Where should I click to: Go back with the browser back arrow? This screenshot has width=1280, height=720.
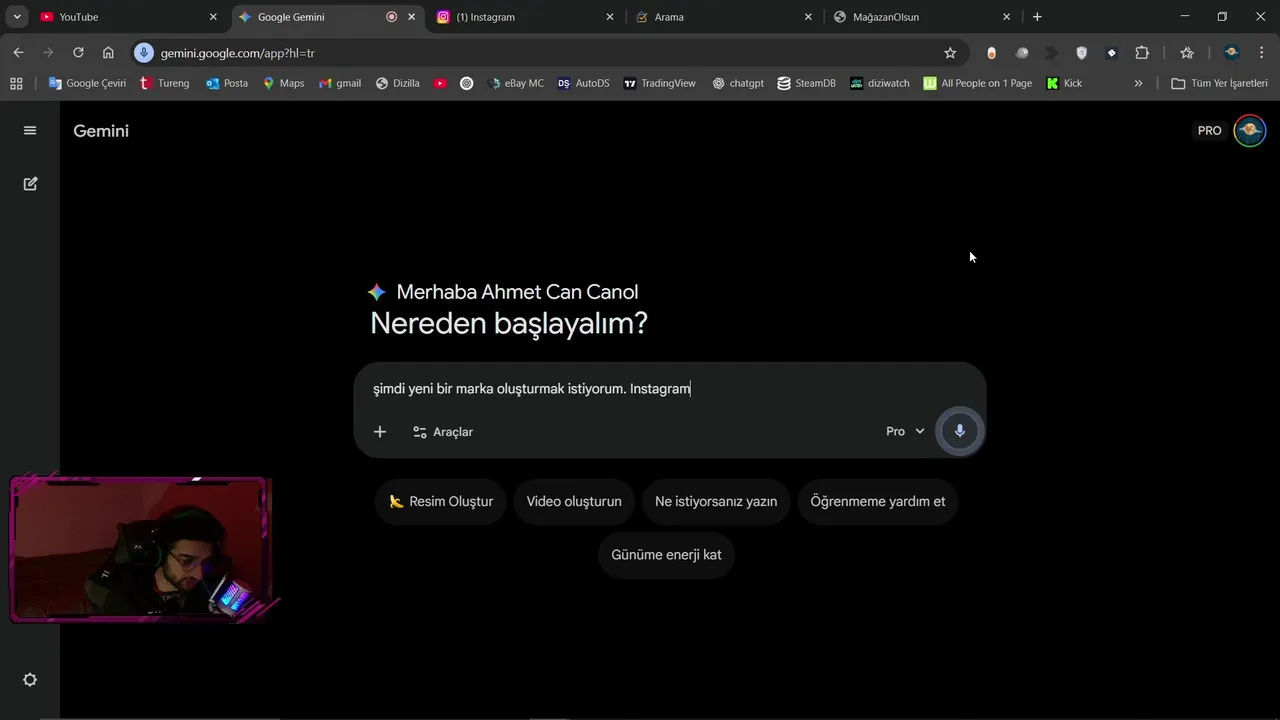click(x=18, y=53)
